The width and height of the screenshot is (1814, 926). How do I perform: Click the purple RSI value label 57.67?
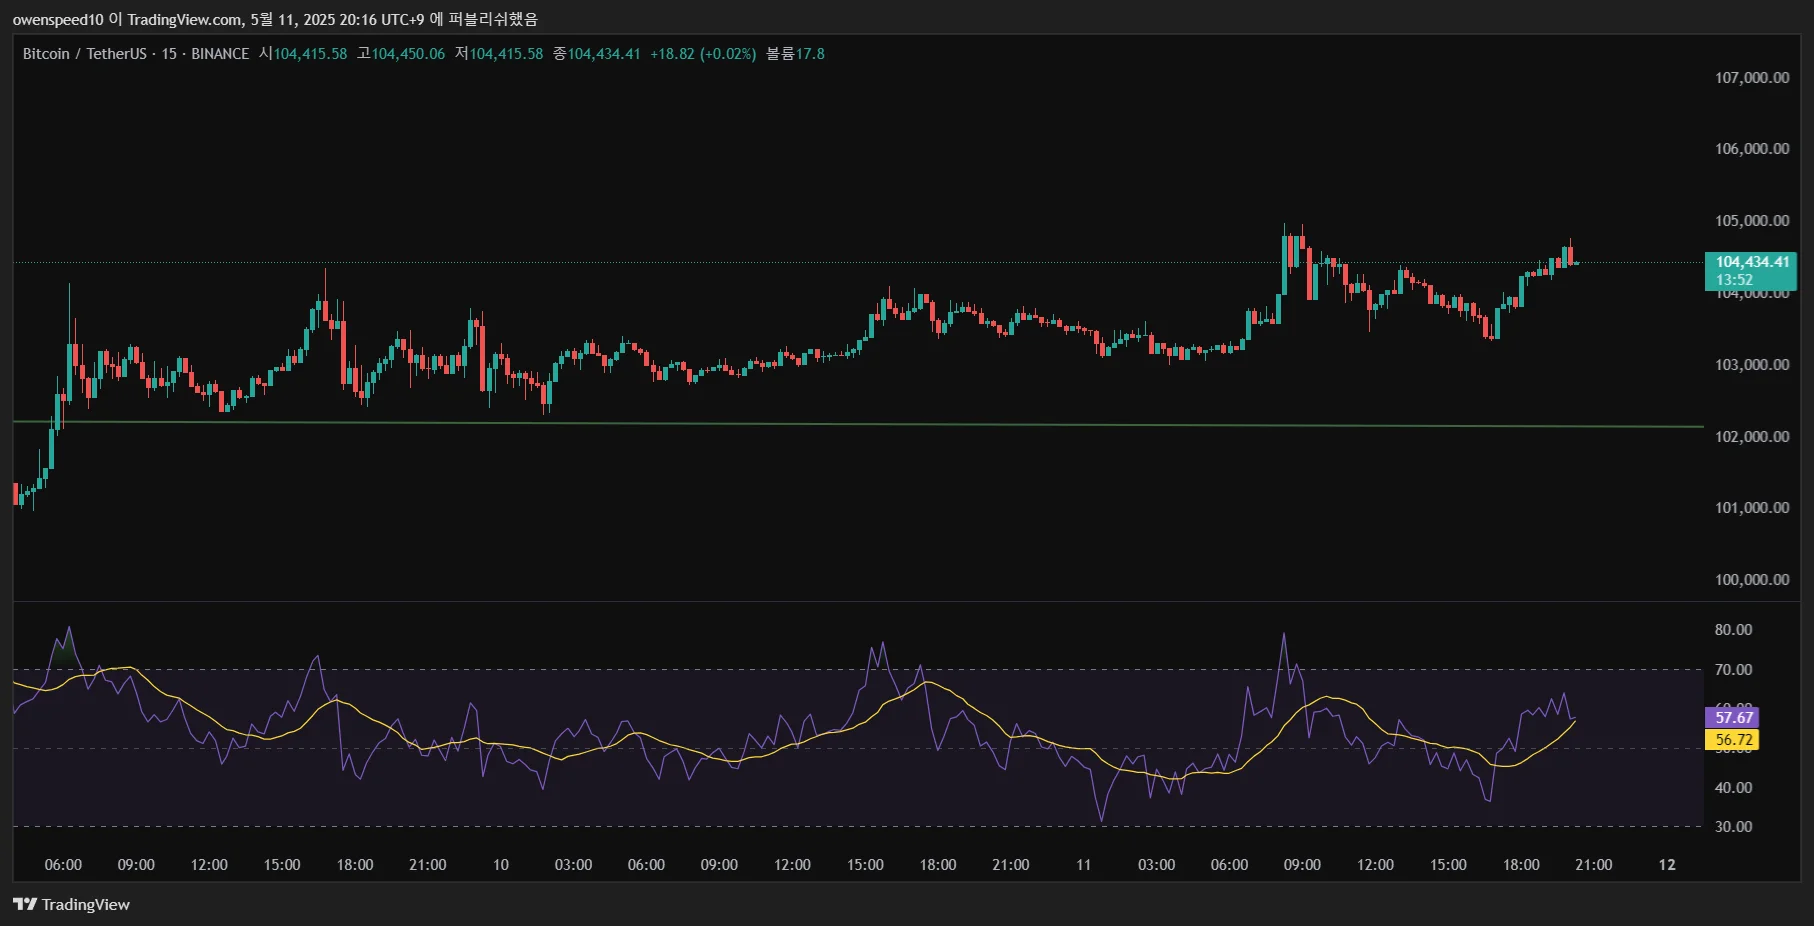[x=1733, y=717]
